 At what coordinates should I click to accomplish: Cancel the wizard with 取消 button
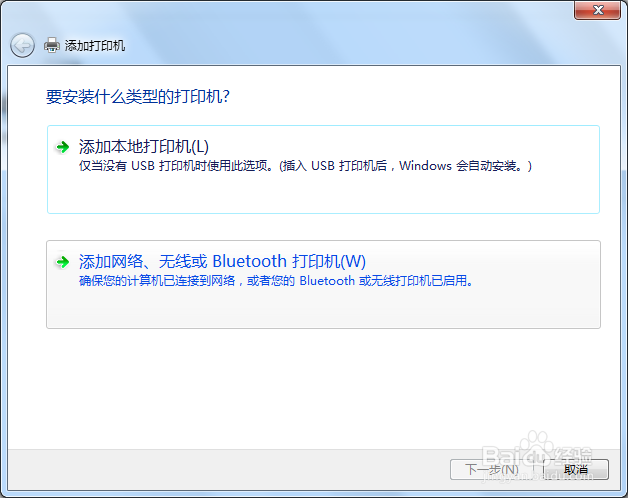(x=576, y=469)
